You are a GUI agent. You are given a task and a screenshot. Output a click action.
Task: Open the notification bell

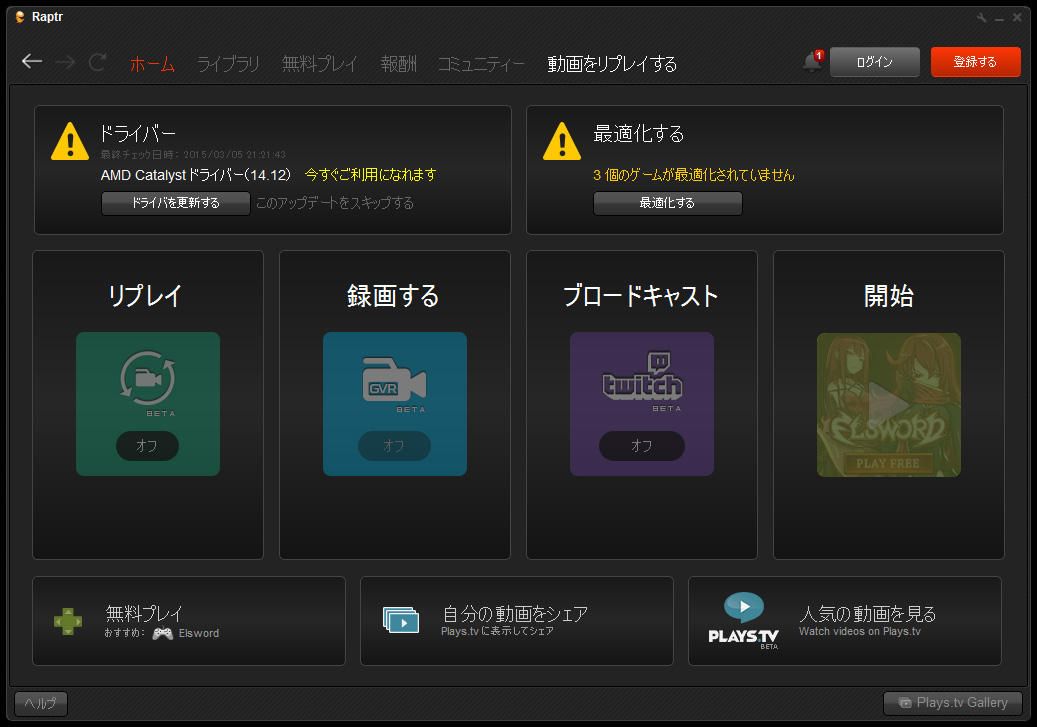click(813, 62)
